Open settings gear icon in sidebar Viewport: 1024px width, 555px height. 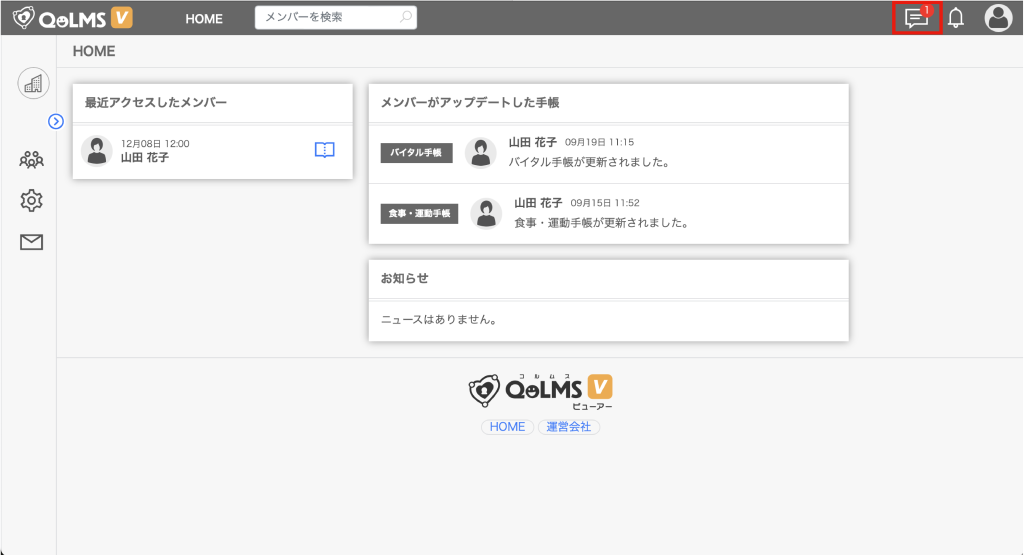(32, 201)
